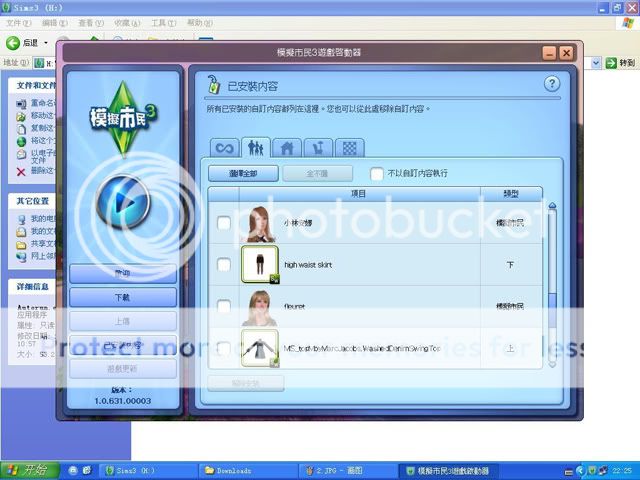Click the taskbar clock showing 22:25
This screenshot has height=480, width=640.
pyautogui.click(x=622, y=471)
